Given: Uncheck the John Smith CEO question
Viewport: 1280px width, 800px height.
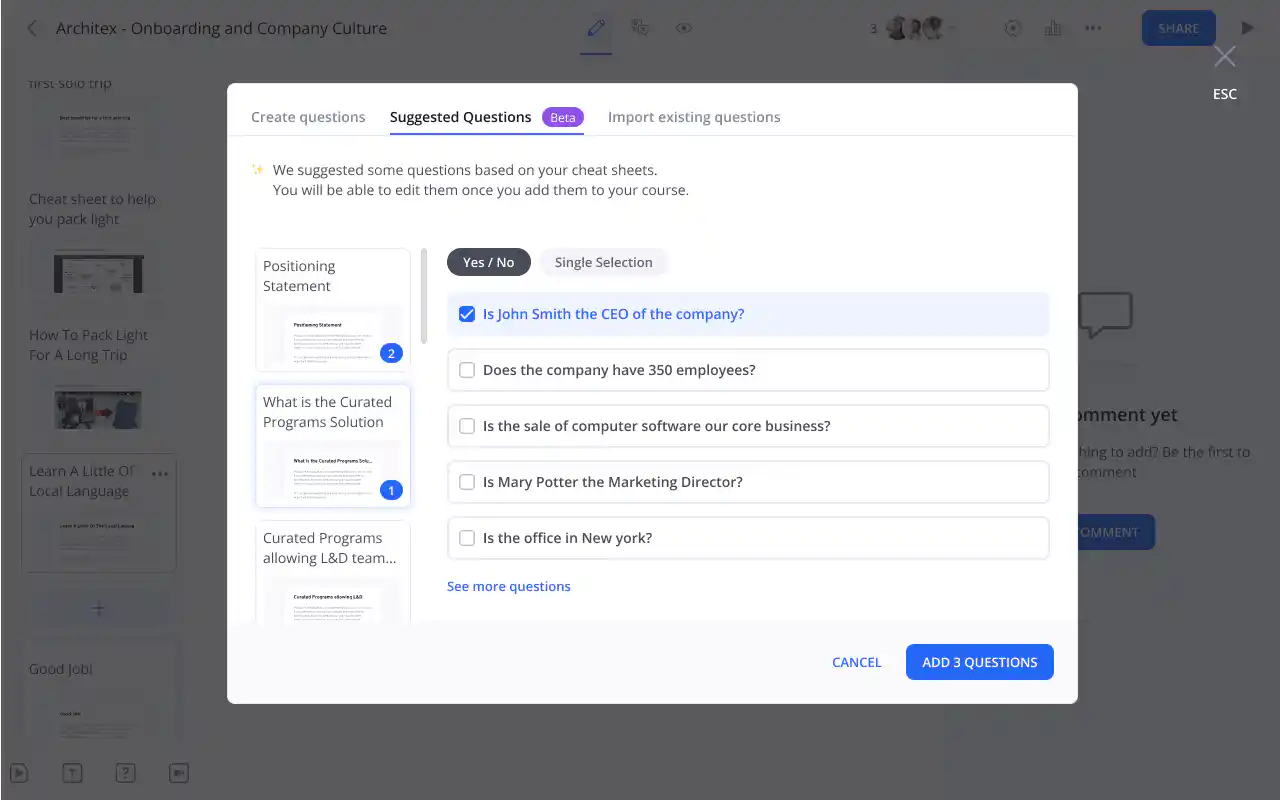Looking at the screenshot, I should pyautogui.click(x=467, y=313).
